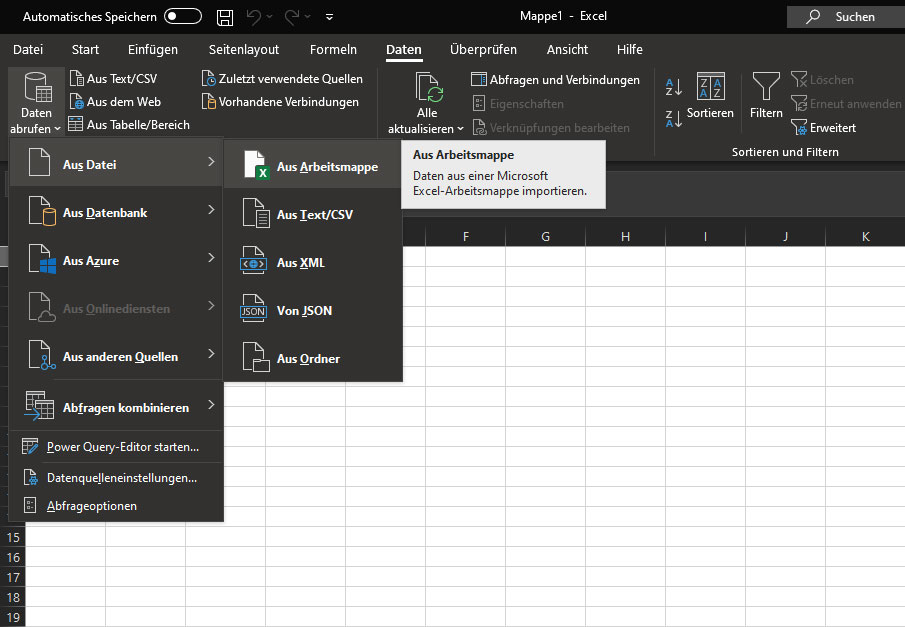Select column H header
The height and width of the screenshot is (627, 905).
(625, 236)
